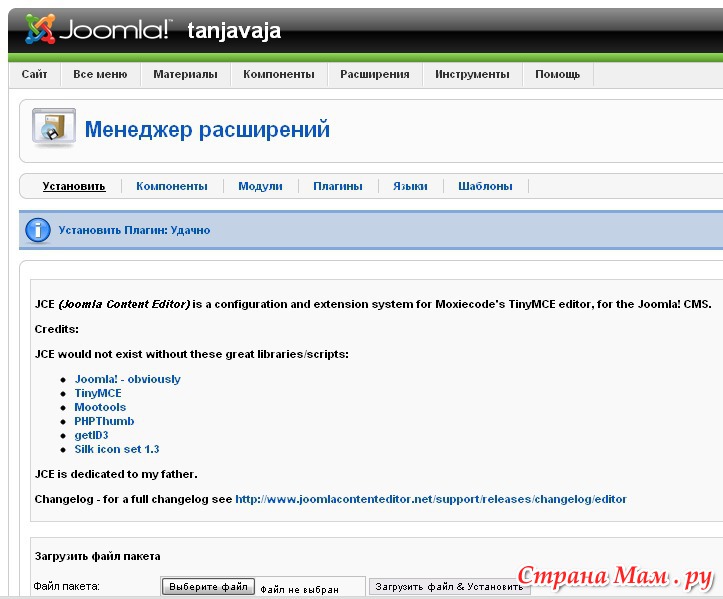The height and width of the screenshot is (599, 723).
Task: Follow the Mootools link
Action: (x=100, y=407)
